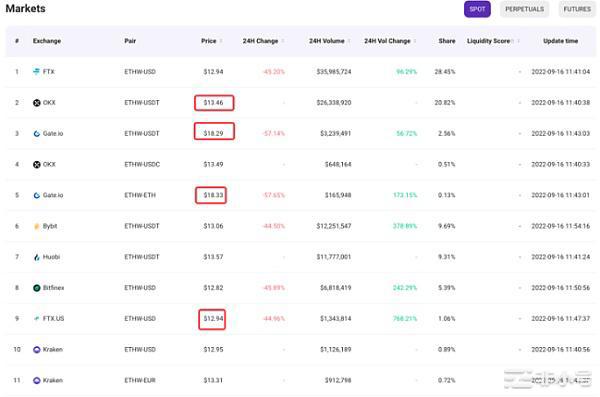Screen dimensions: 600x397
Task: Click the Kraken logo in the ETHW-EUR row
Action: [x=37, y=381]
